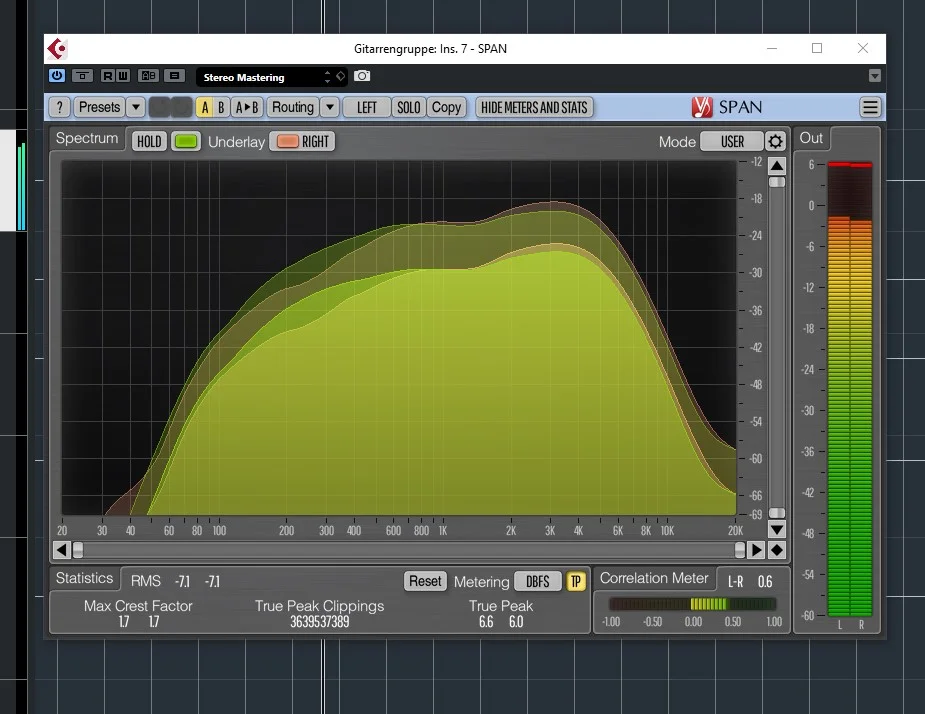Image resolution: width=925 pixels, height=714 pixels.
Task: Click HIDE METERS AND STATS button
Action: [x=534, y=107]
